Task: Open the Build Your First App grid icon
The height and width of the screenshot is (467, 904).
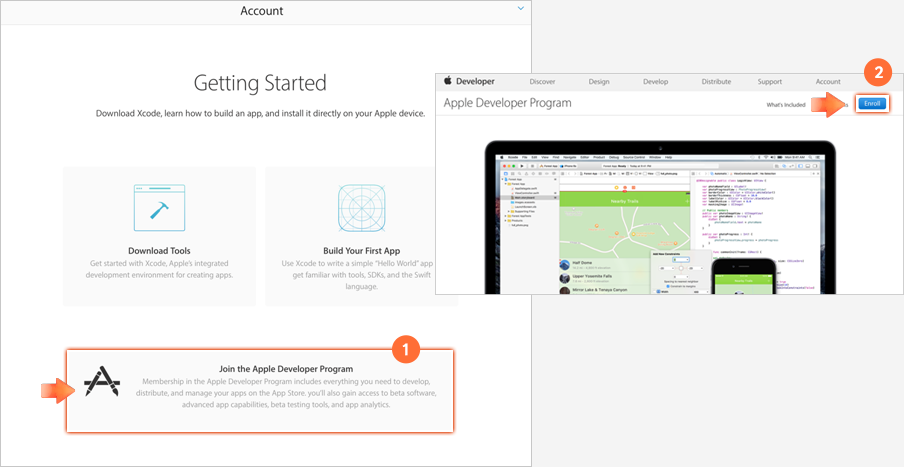Action: tap(361, 208)
